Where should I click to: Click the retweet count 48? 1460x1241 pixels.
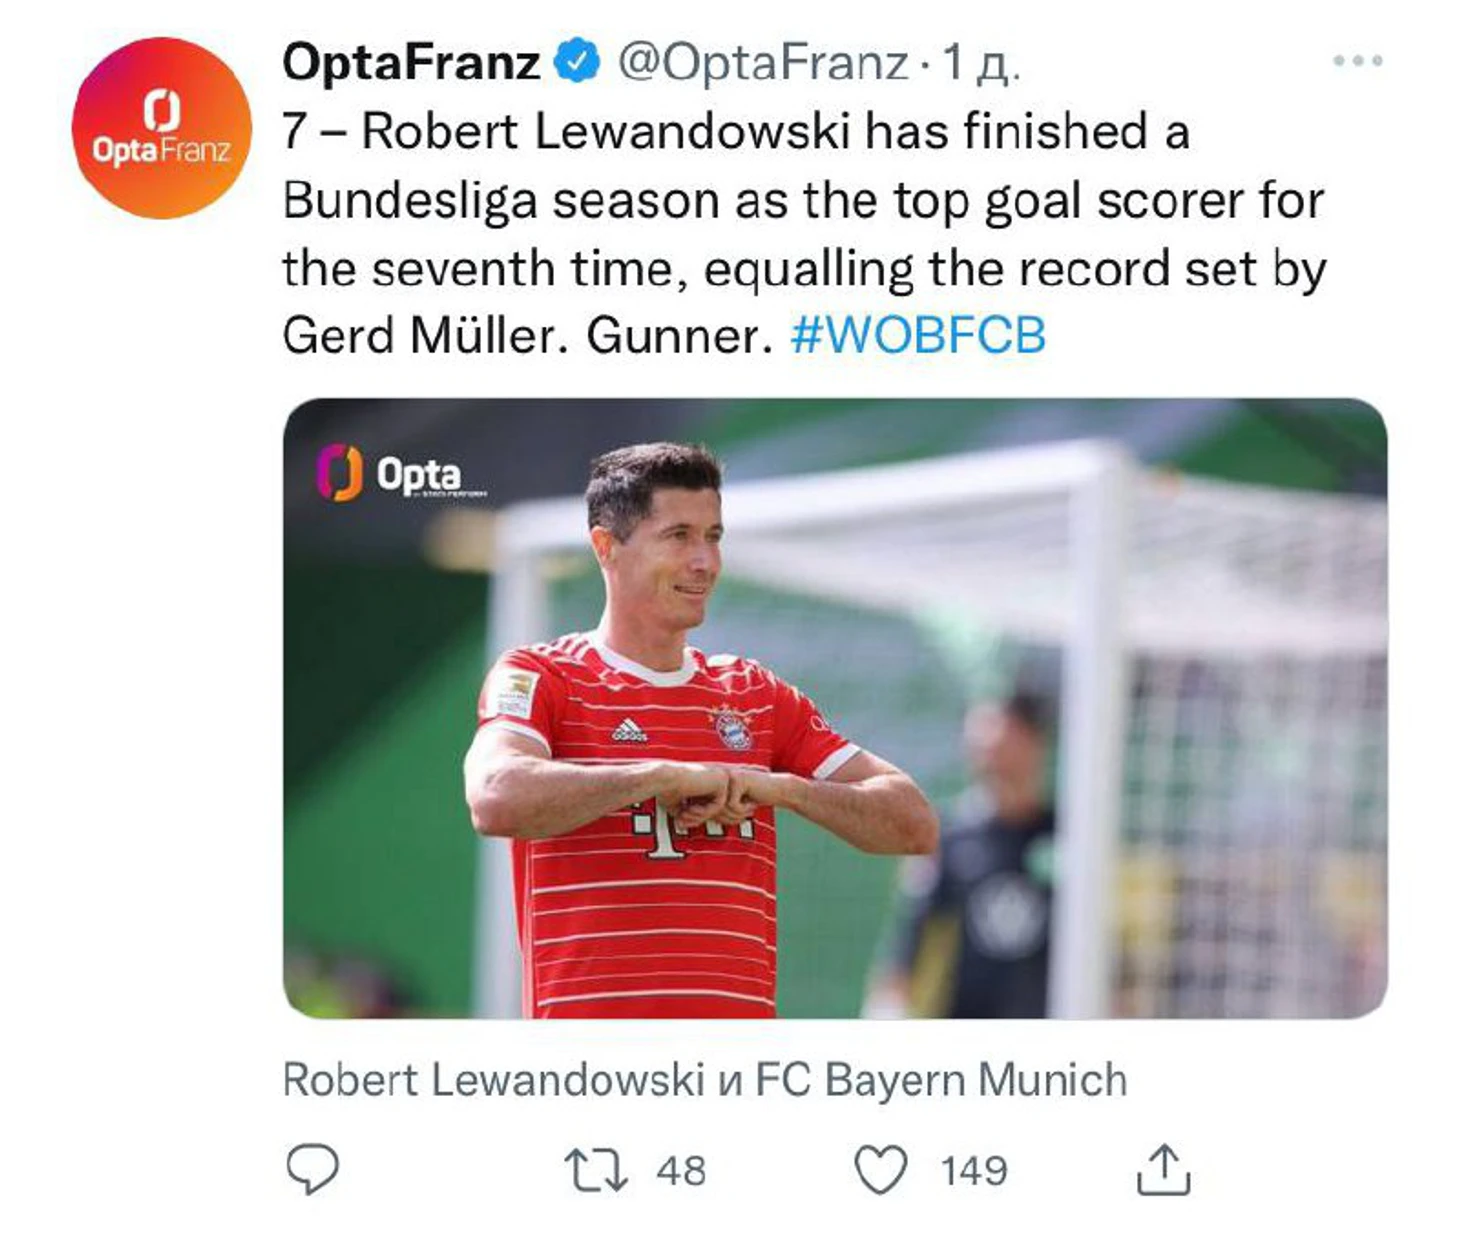pos(681,1171)
